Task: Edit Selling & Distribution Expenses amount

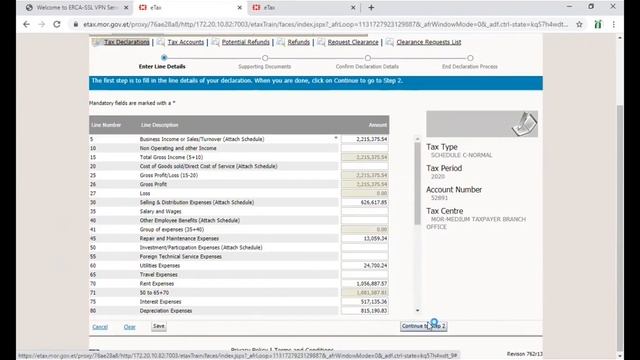Action: (365, 202)
